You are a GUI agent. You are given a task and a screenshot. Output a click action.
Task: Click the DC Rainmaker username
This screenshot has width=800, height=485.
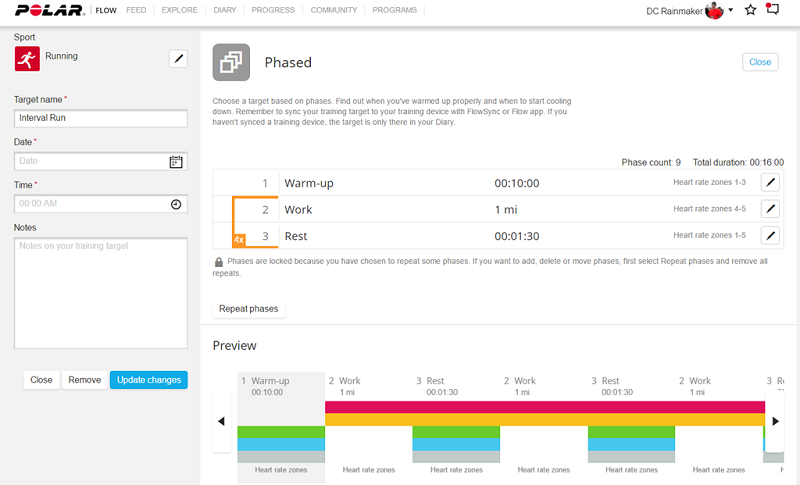click(x=674, y=11)
